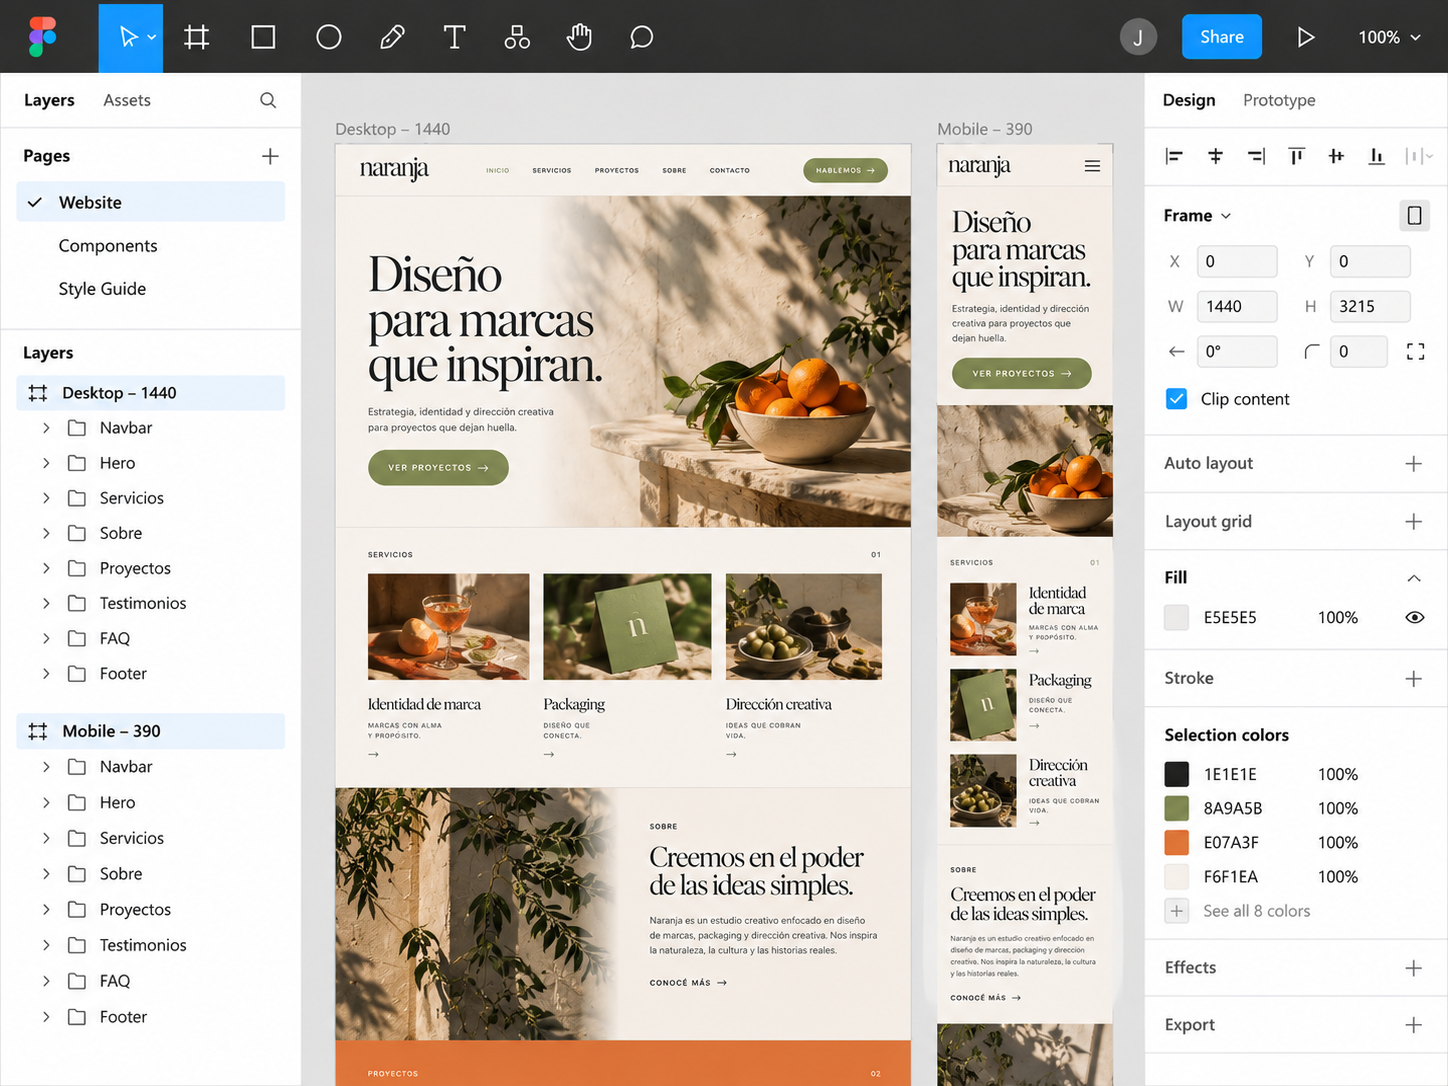Align horizontal centers
Image resolution: width=1448 pixels, height=1086 pixels.
pyautogui.click(x=1215, y=156)
